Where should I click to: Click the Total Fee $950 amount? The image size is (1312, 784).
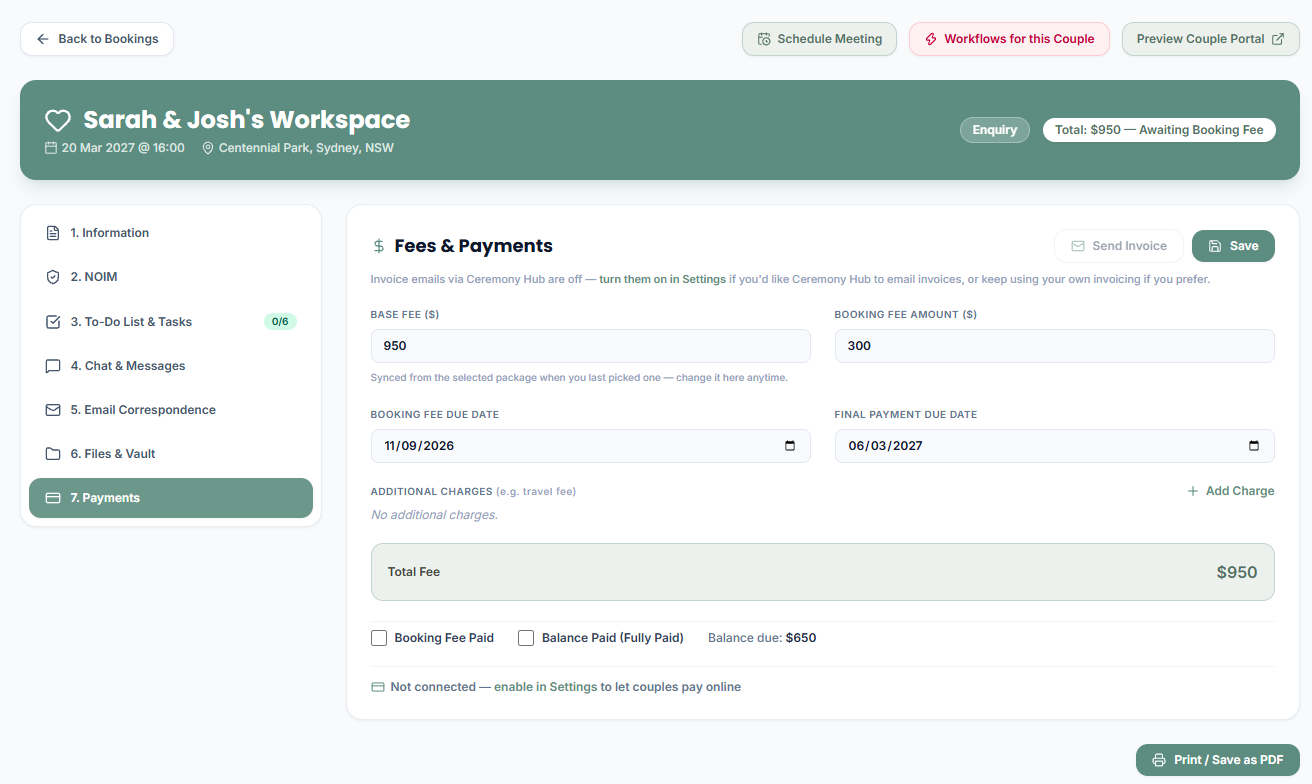(x=1237, y=572)
